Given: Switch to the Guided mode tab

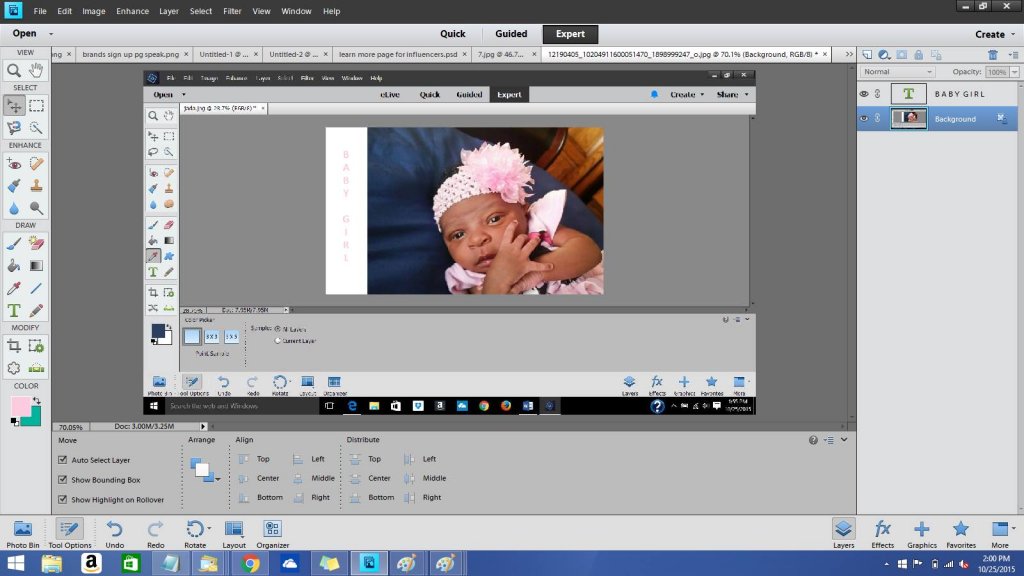Looking at the screenshot, I should coord(511,34).
